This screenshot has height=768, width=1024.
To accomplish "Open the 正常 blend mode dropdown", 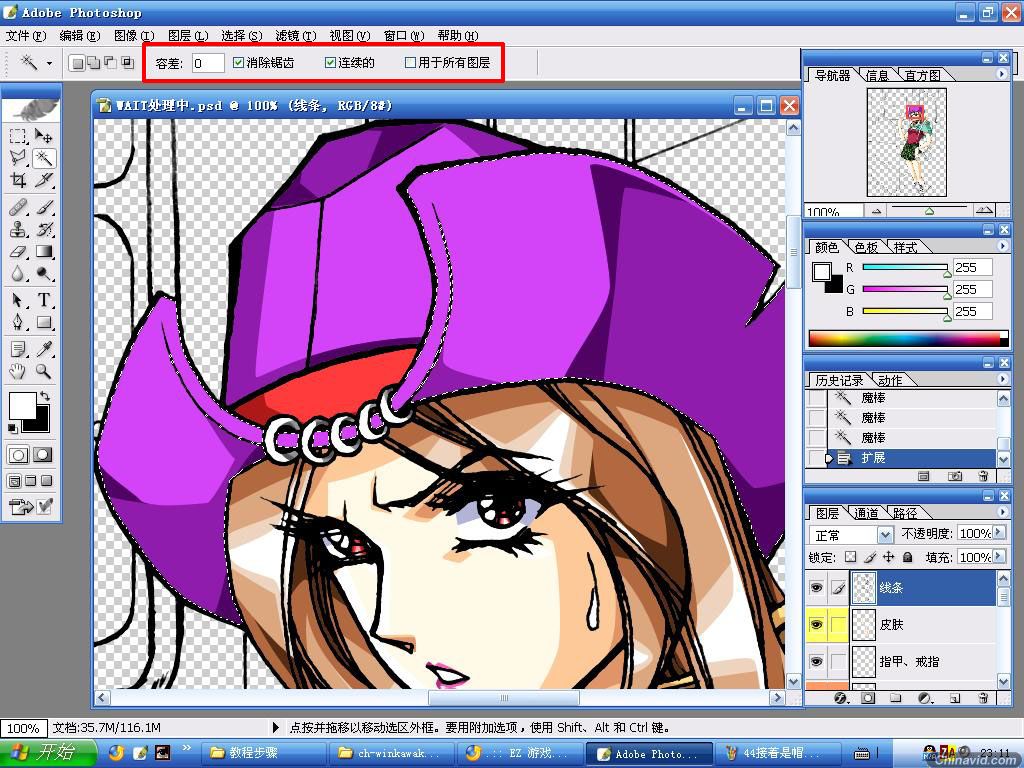I will (x=885, y=535).
